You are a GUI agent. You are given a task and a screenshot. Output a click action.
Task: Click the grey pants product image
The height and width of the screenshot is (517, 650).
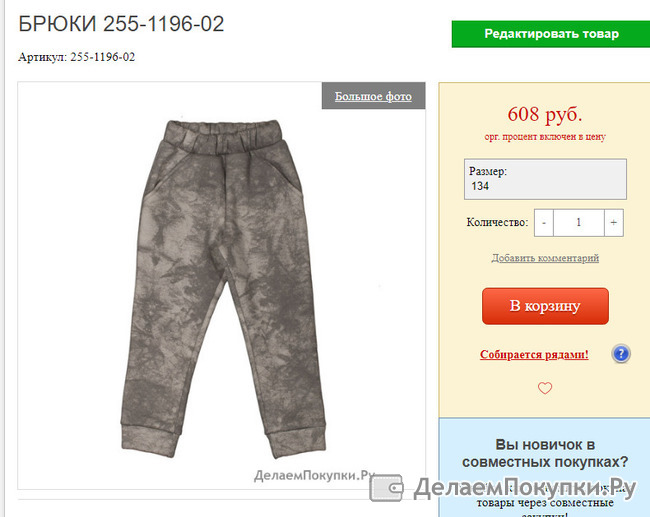[x=223, y=289]
